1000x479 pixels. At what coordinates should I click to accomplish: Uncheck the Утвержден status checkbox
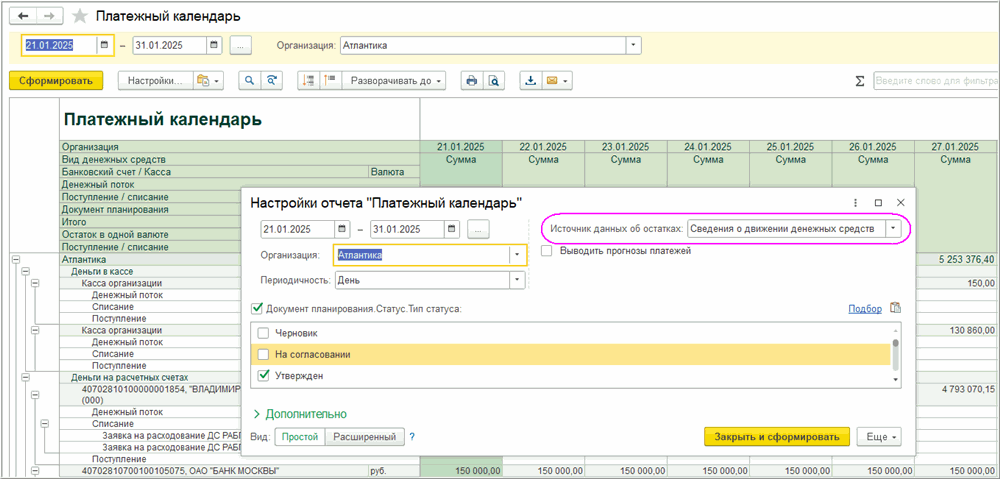[x=264, y=375]
